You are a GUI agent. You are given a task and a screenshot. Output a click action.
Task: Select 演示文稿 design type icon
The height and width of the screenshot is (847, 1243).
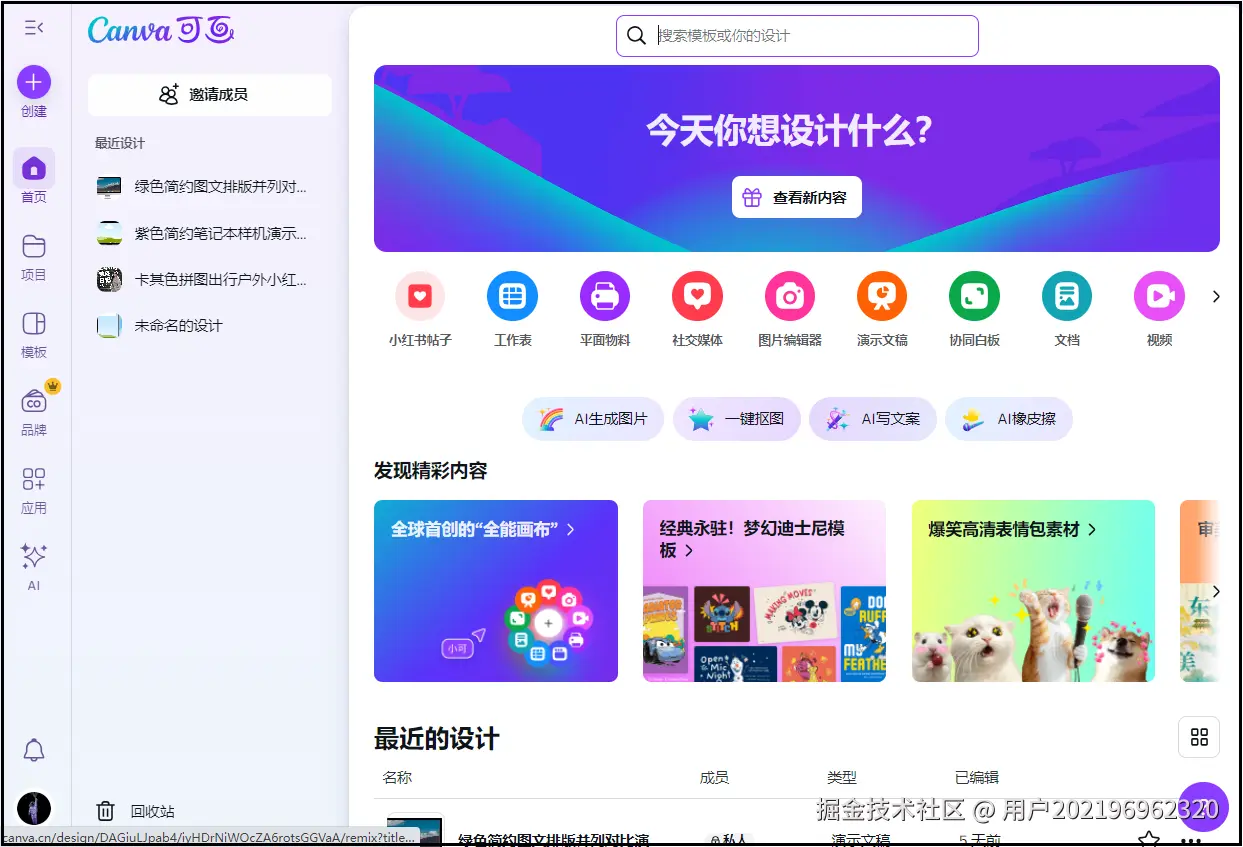click(x=882, y=296)
